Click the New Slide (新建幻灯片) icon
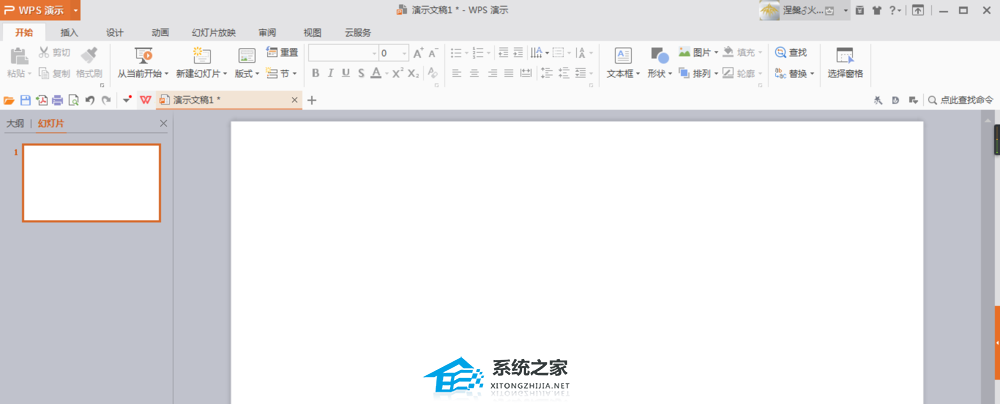This screenshot has height=404, width=1000. 202,56
